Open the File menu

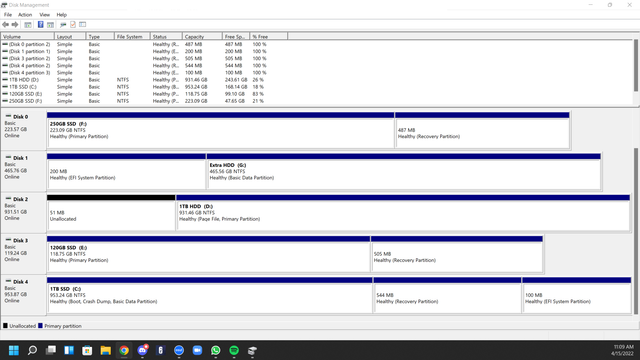[8, 15]
